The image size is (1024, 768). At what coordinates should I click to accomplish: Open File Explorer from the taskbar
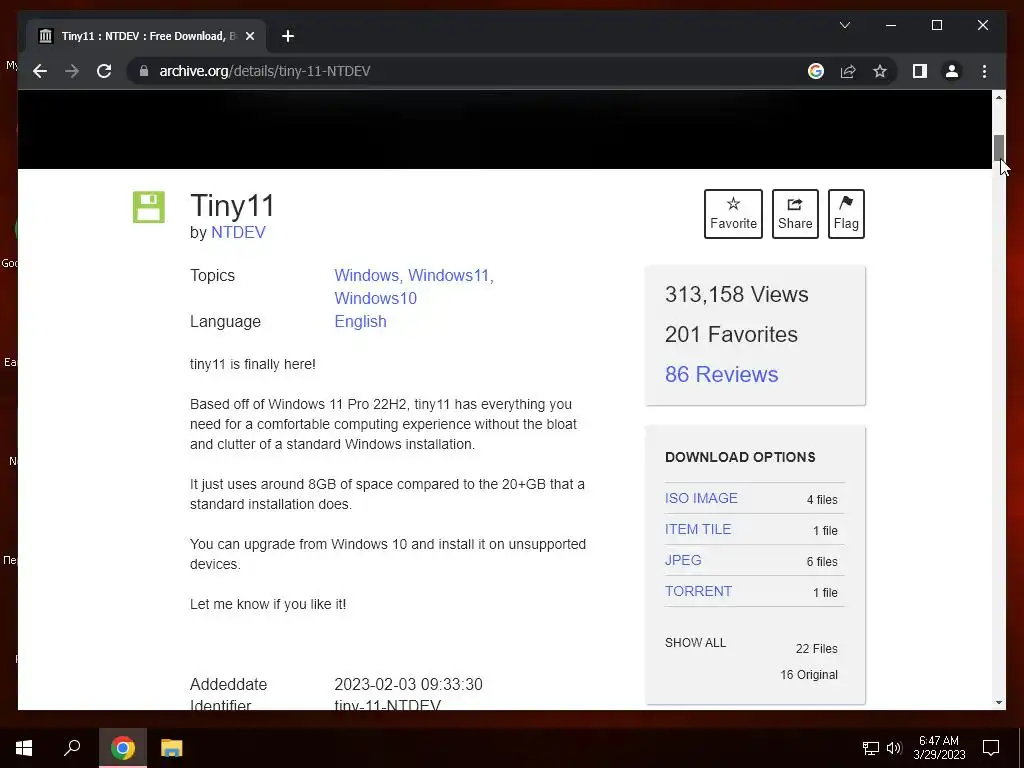[x=172, y=748]
